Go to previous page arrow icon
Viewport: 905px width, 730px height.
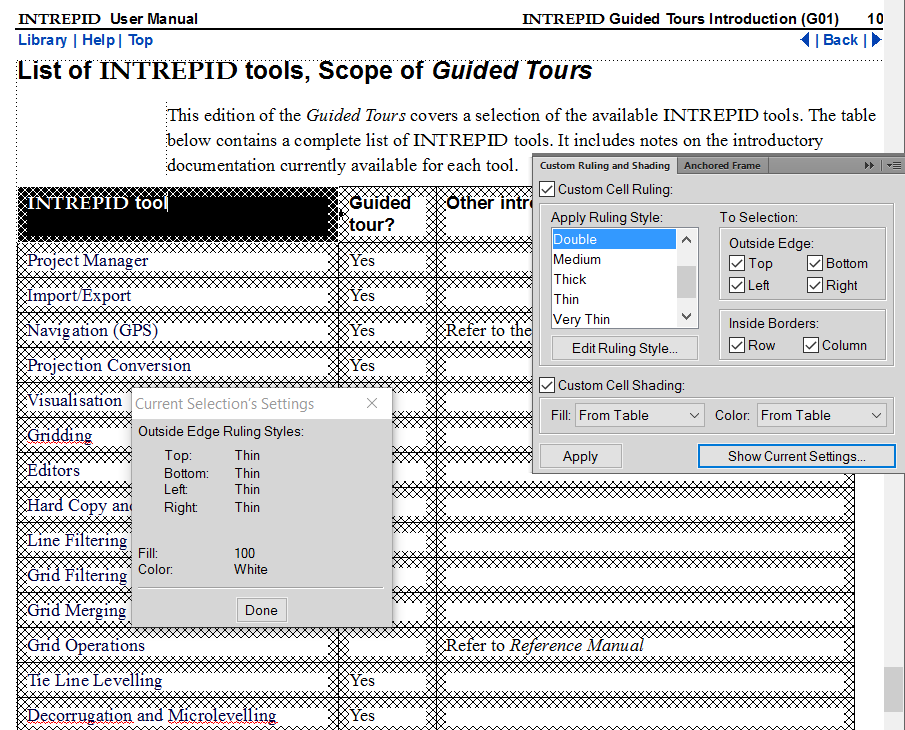pos(805,40)
